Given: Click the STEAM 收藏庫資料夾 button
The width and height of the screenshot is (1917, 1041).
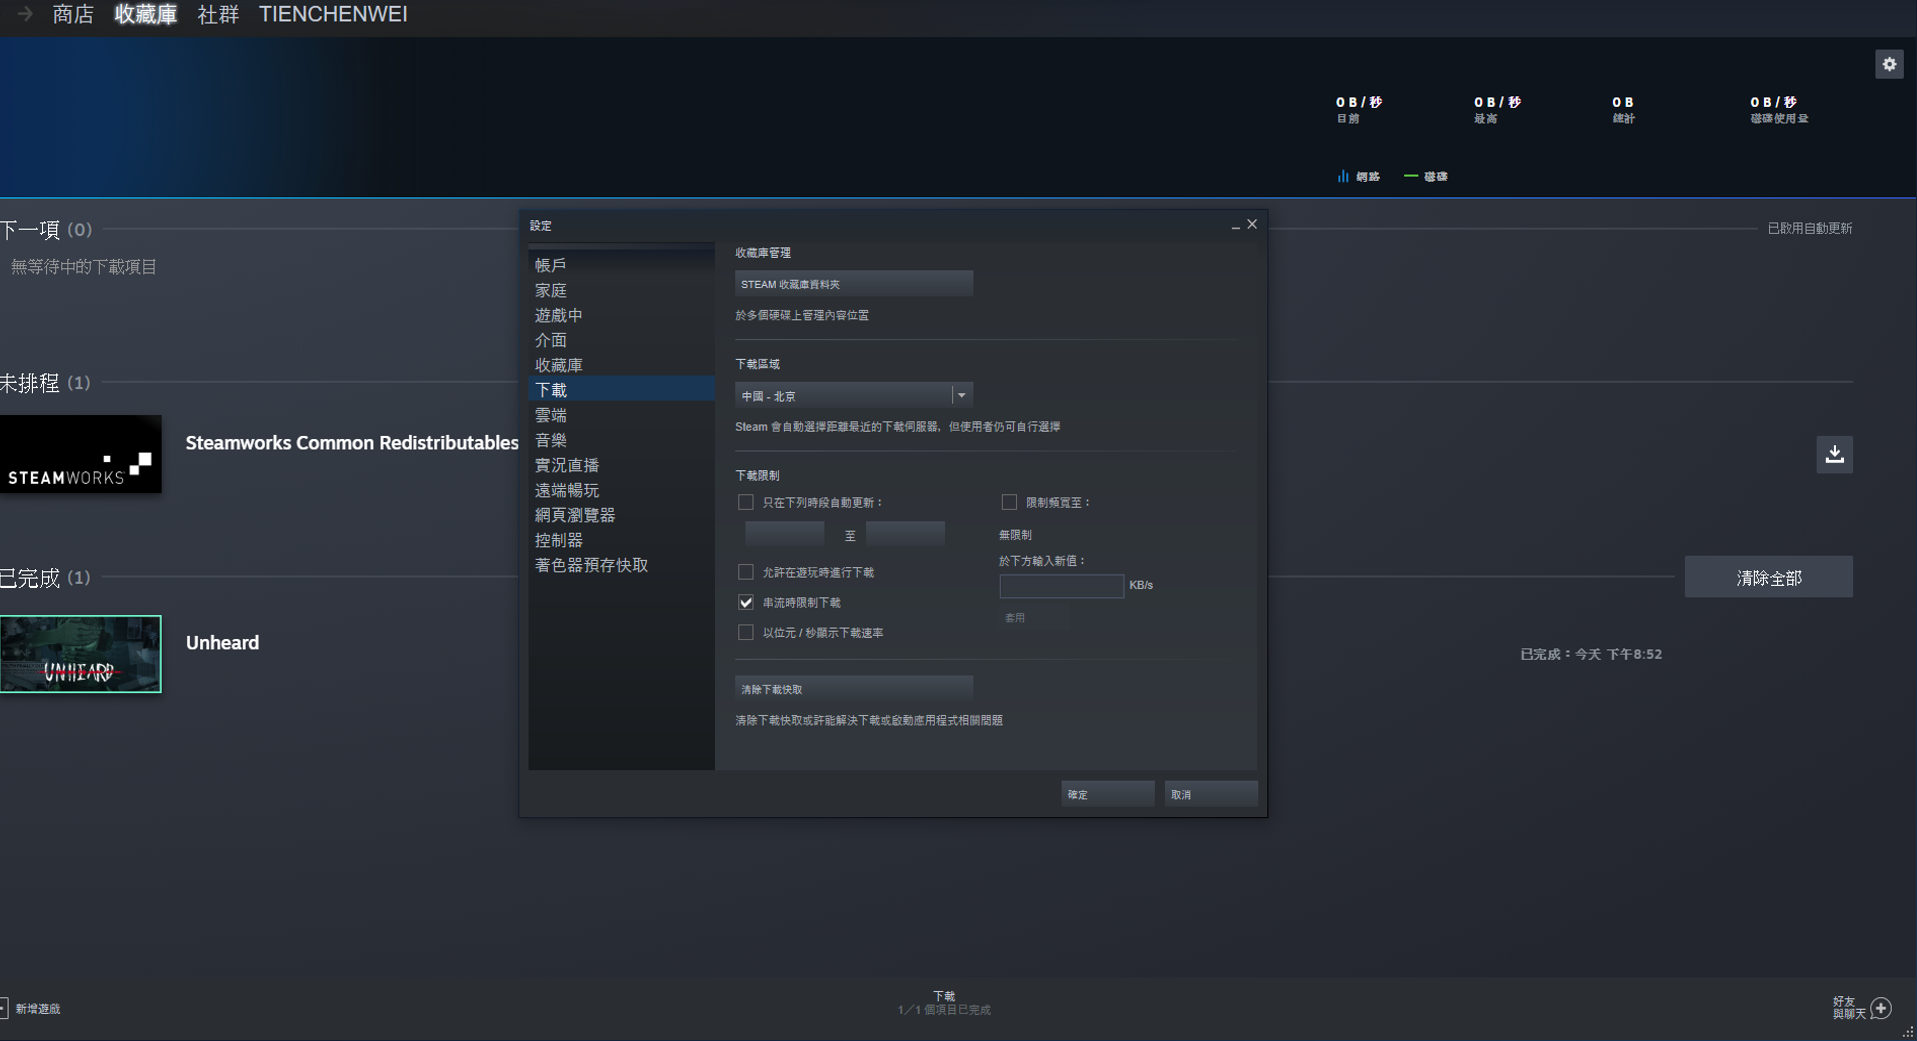Looking at the screenshot, I should [854, 284].
